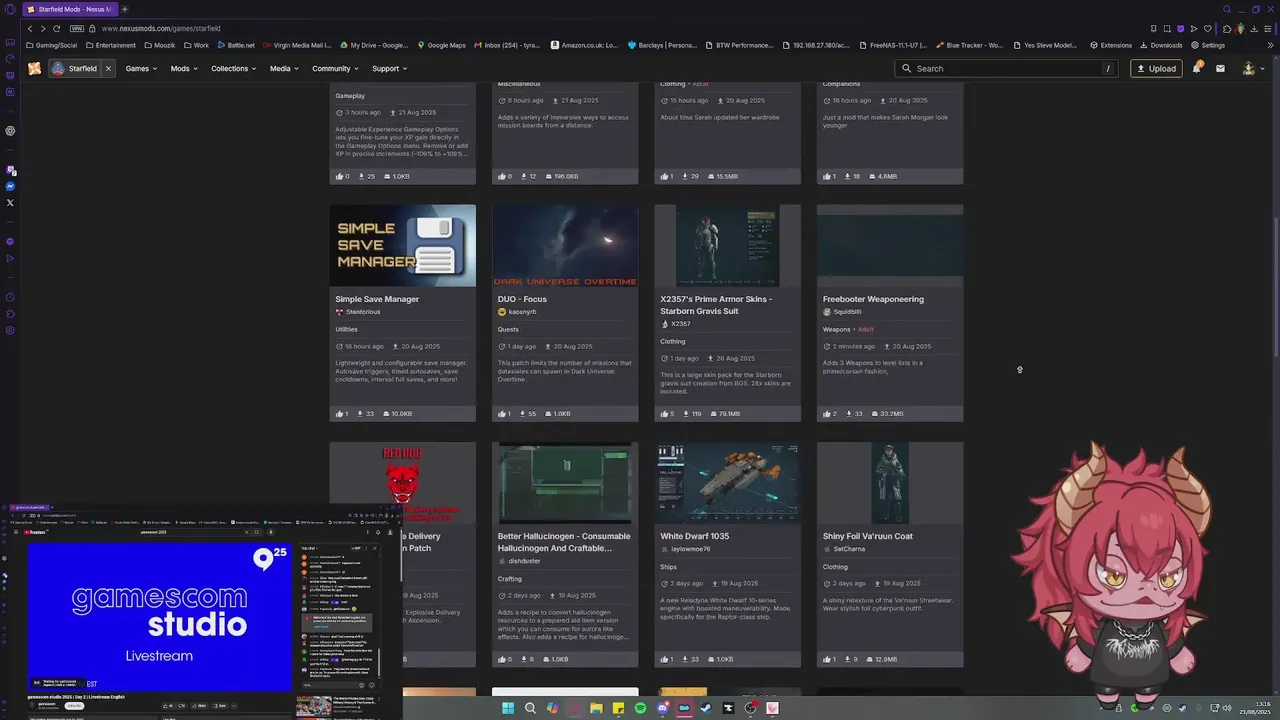Remove the Starfield game filter chip
The image size is (1280, 720).
pos(108,68)
